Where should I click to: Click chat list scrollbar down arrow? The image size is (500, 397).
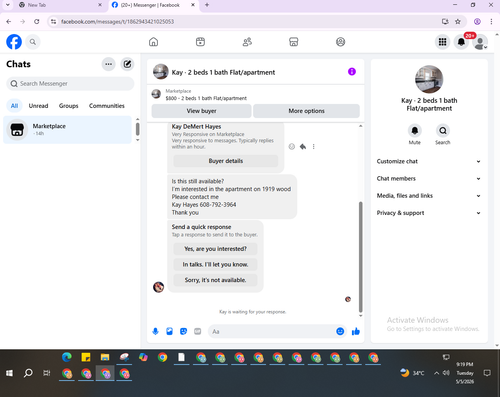pyautogui.click(x=138, y=140)
